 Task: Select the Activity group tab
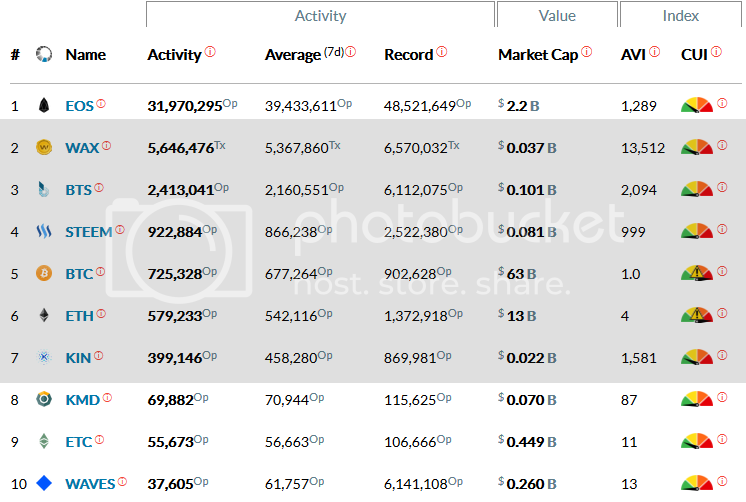click(x=320, y=15)
